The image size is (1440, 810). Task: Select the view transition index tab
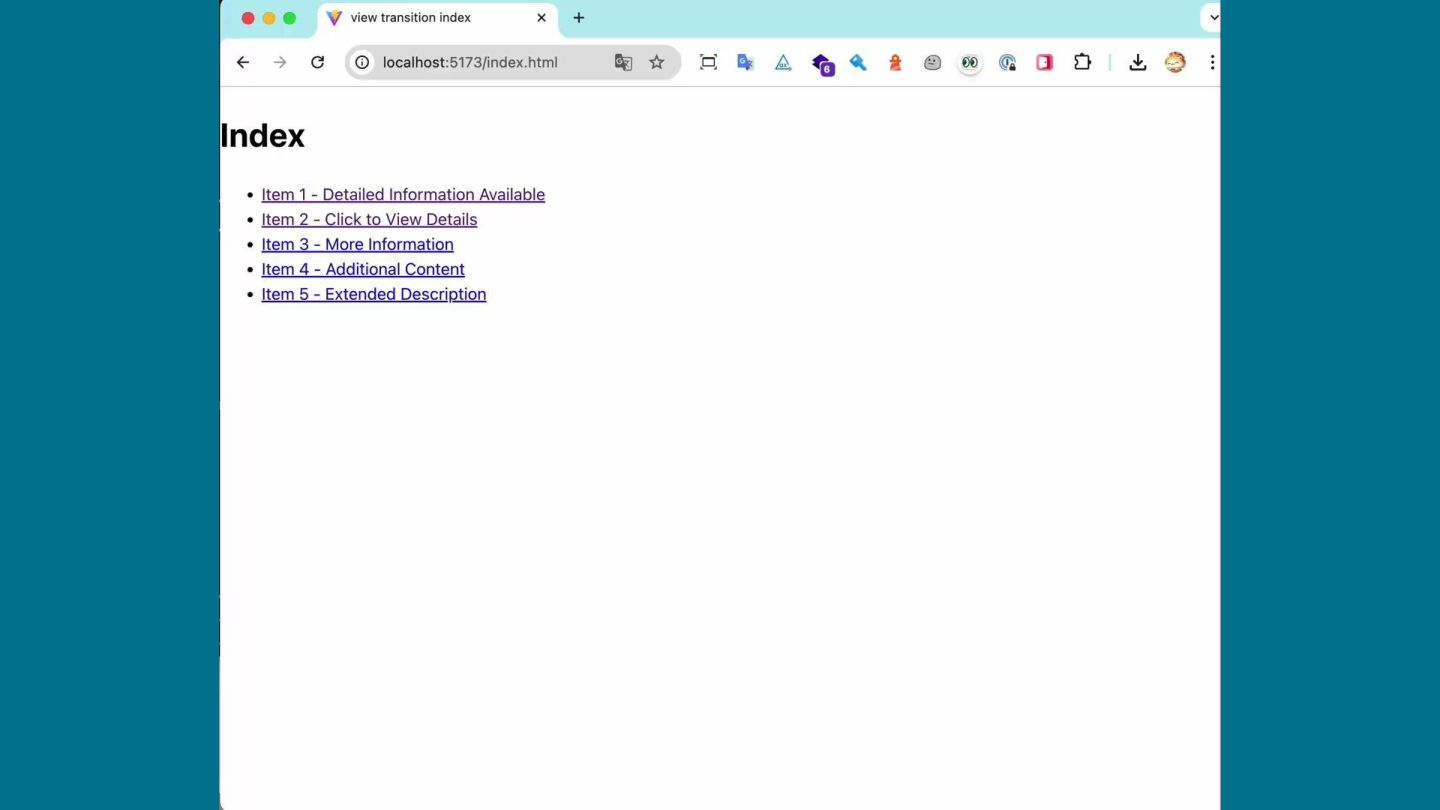(437, 18)
